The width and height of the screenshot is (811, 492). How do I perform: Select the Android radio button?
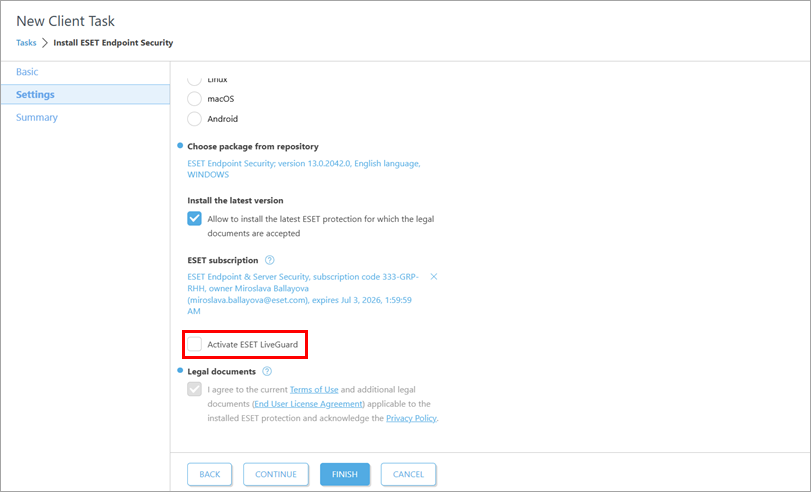[195, 119]
